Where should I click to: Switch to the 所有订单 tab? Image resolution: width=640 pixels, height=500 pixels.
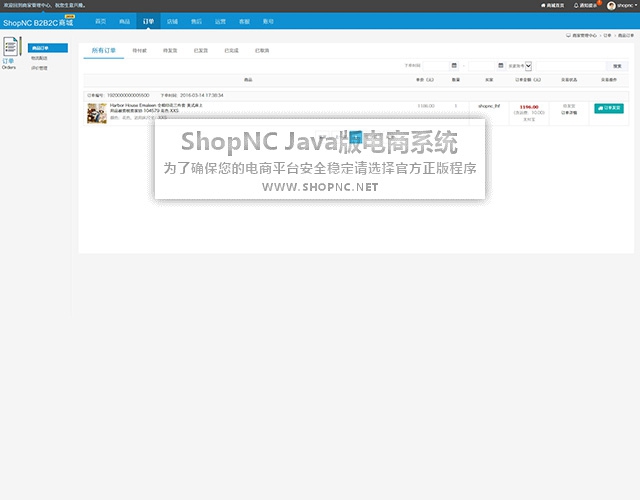point(104,51)
